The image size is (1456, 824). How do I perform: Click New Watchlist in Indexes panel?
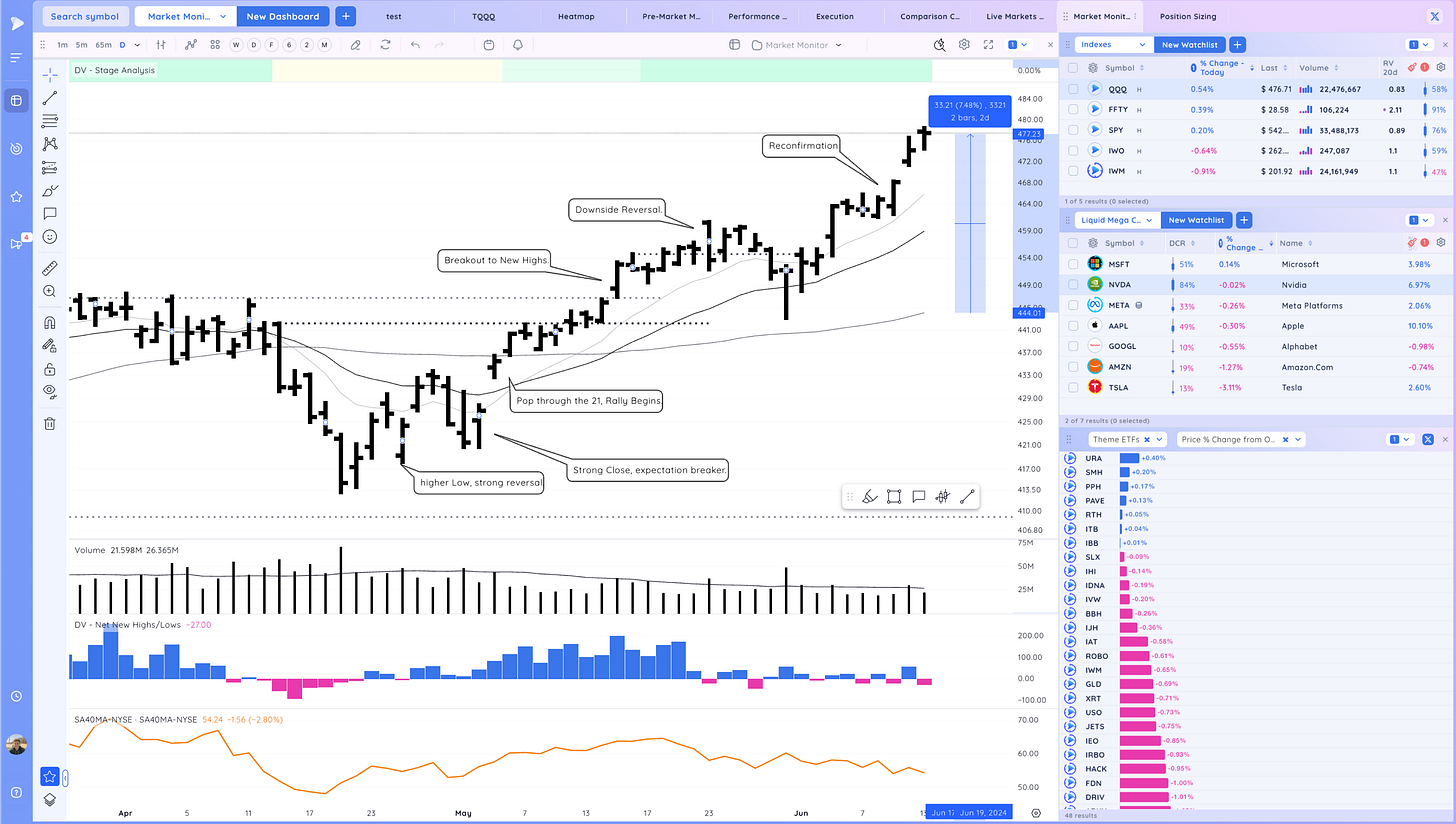click(1190, 45)
